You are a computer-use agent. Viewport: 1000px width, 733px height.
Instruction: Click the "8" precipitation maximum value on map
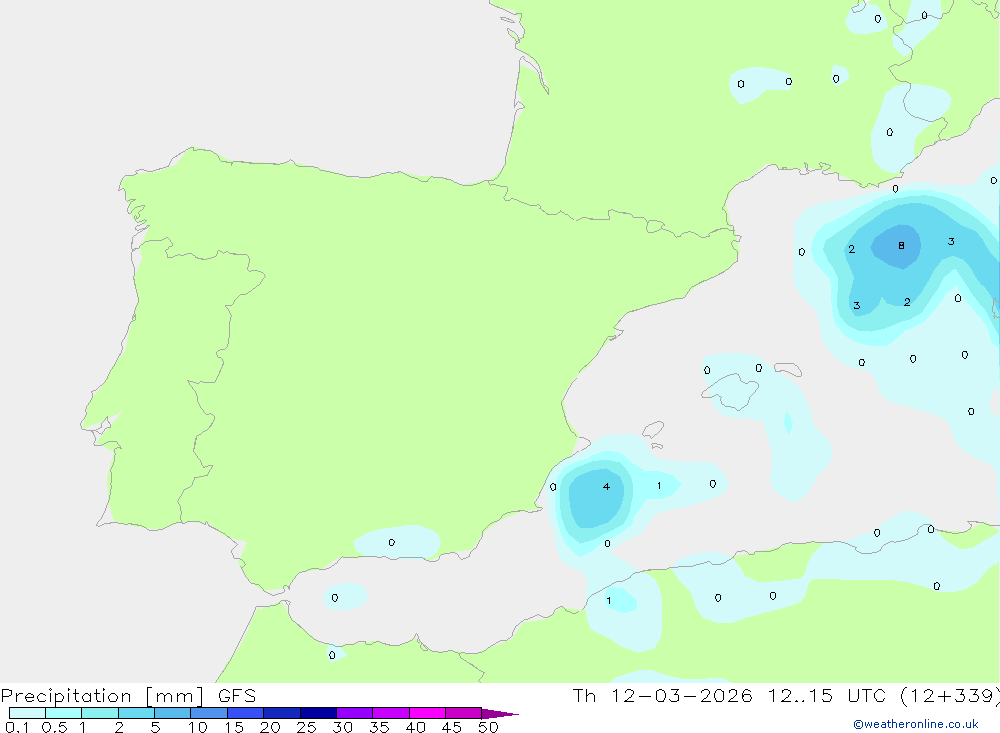pos(901,245)
